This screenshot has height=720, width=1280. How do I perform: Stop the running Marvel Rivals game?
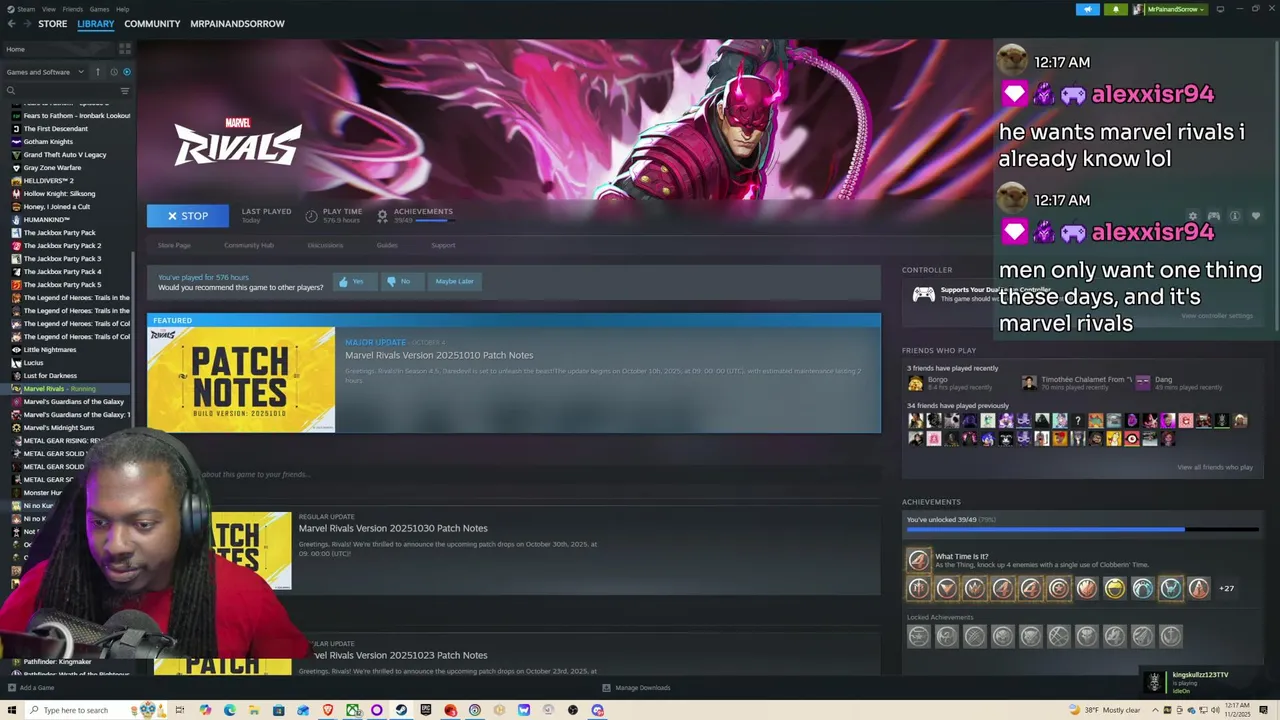point(188,216)
